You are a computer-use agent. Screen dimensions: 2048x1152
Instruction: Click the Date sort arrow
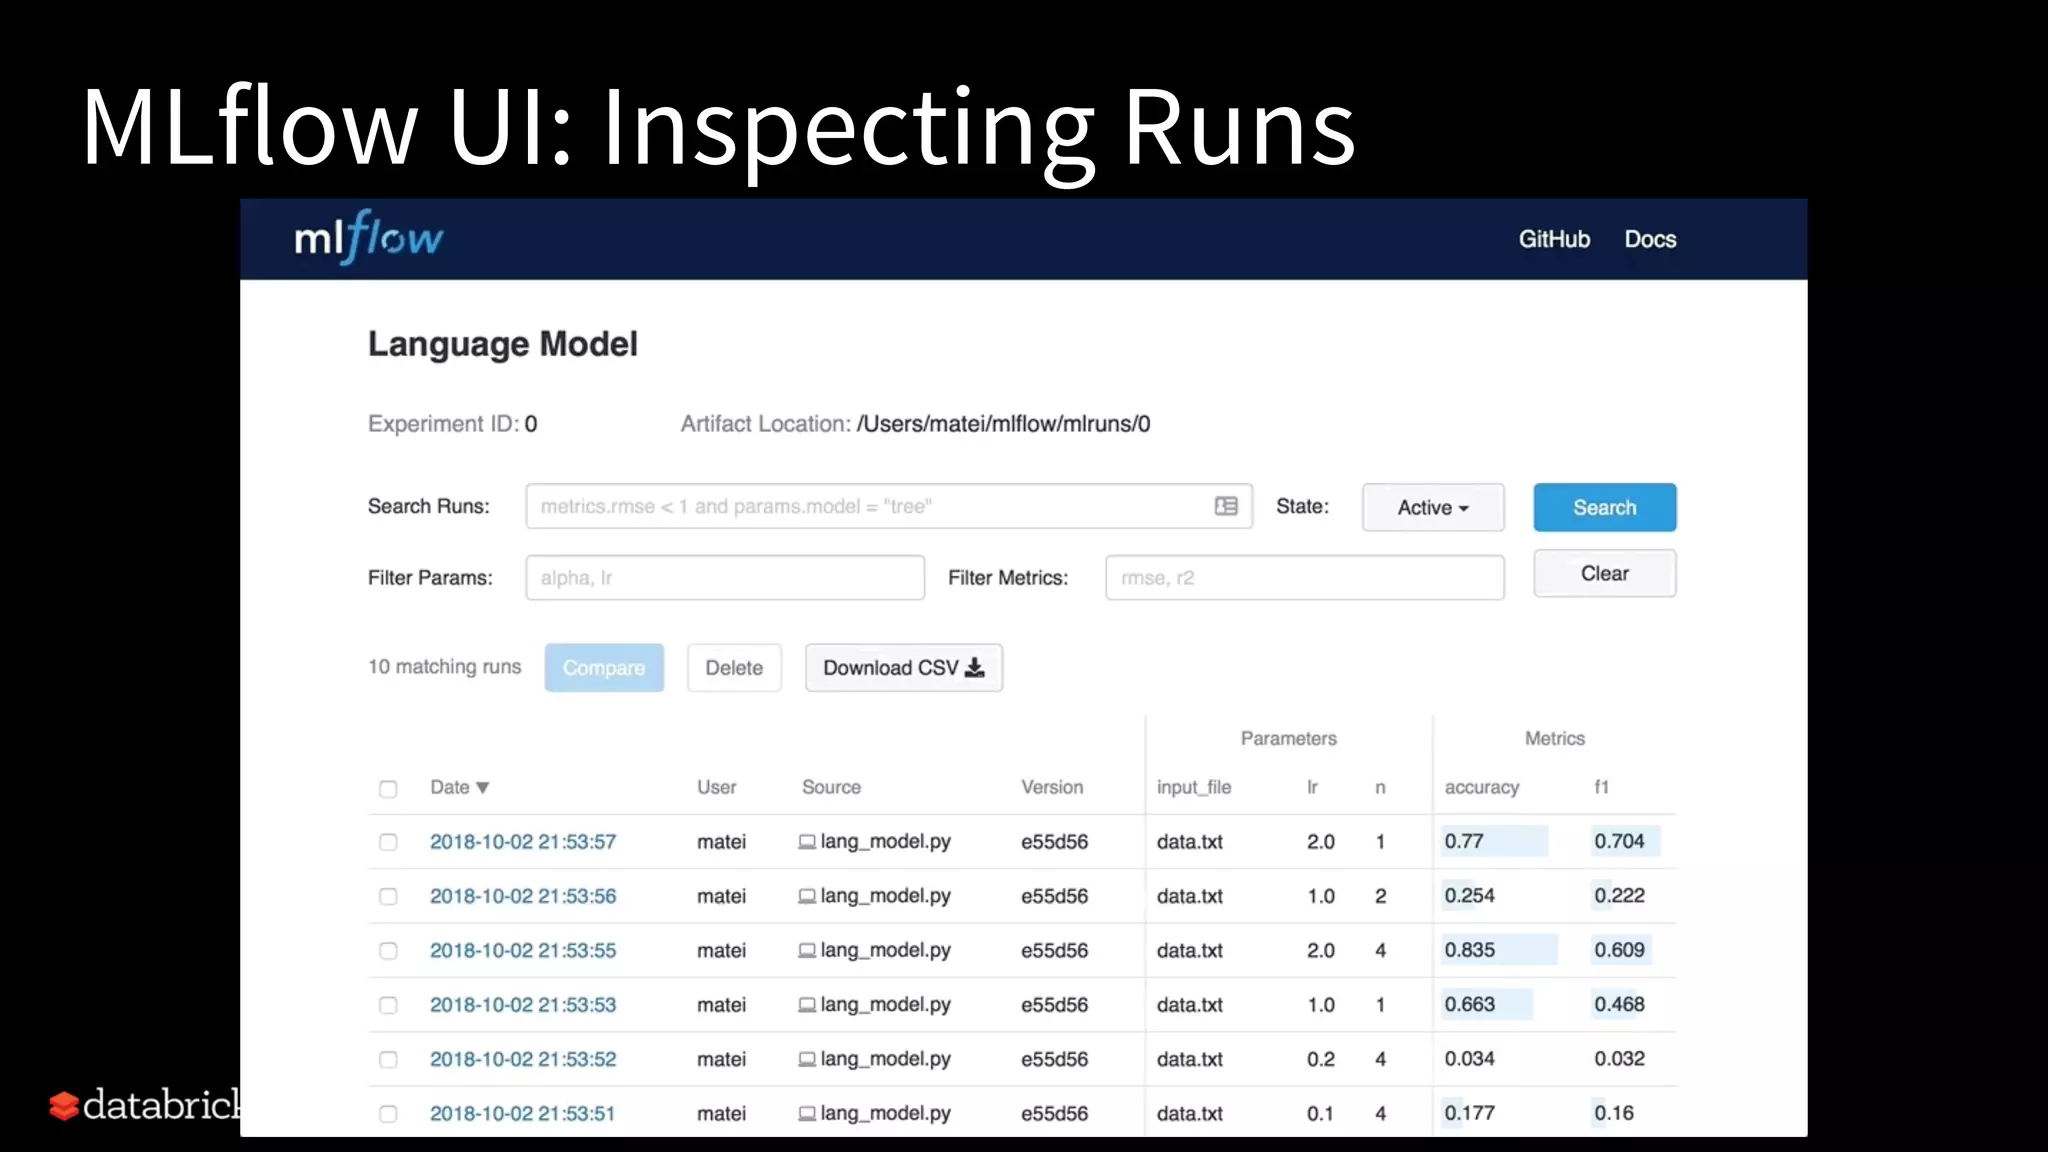pyautogui.click(x=483, y=788)
